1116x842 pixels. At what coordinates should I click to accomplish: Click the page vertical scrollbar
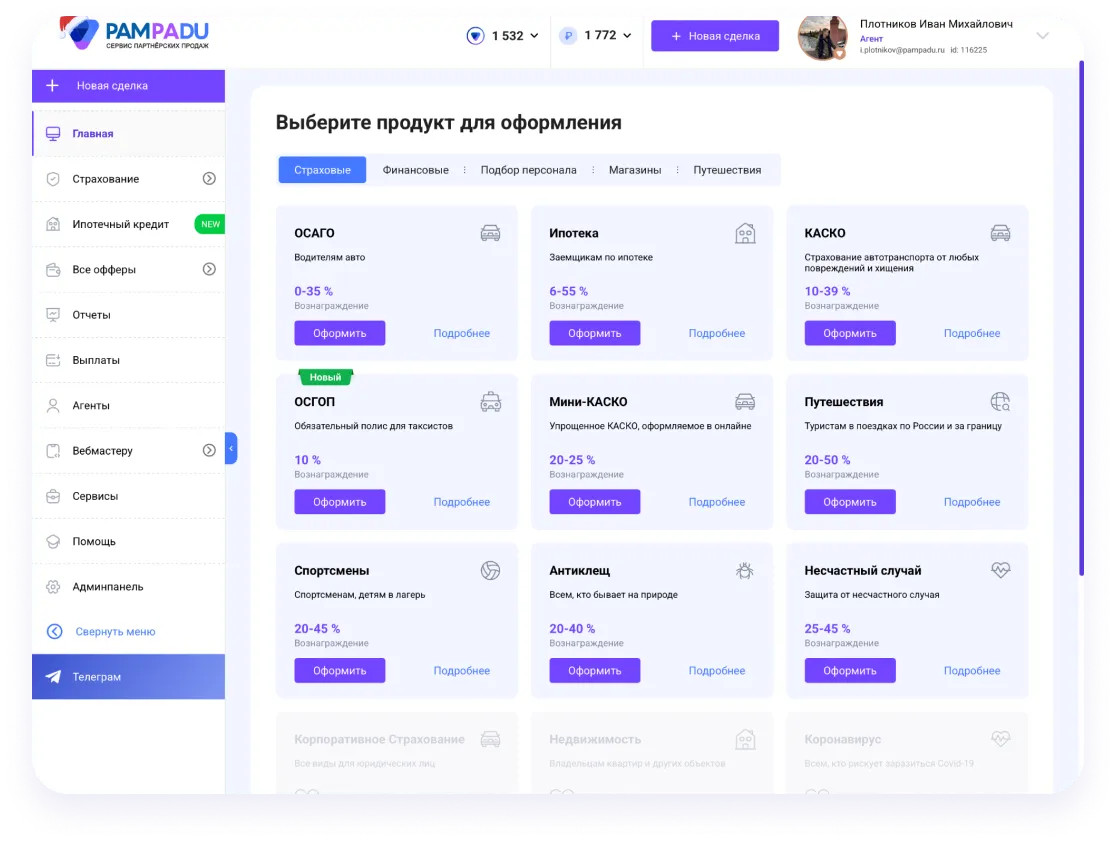[x=1081, y=320]
